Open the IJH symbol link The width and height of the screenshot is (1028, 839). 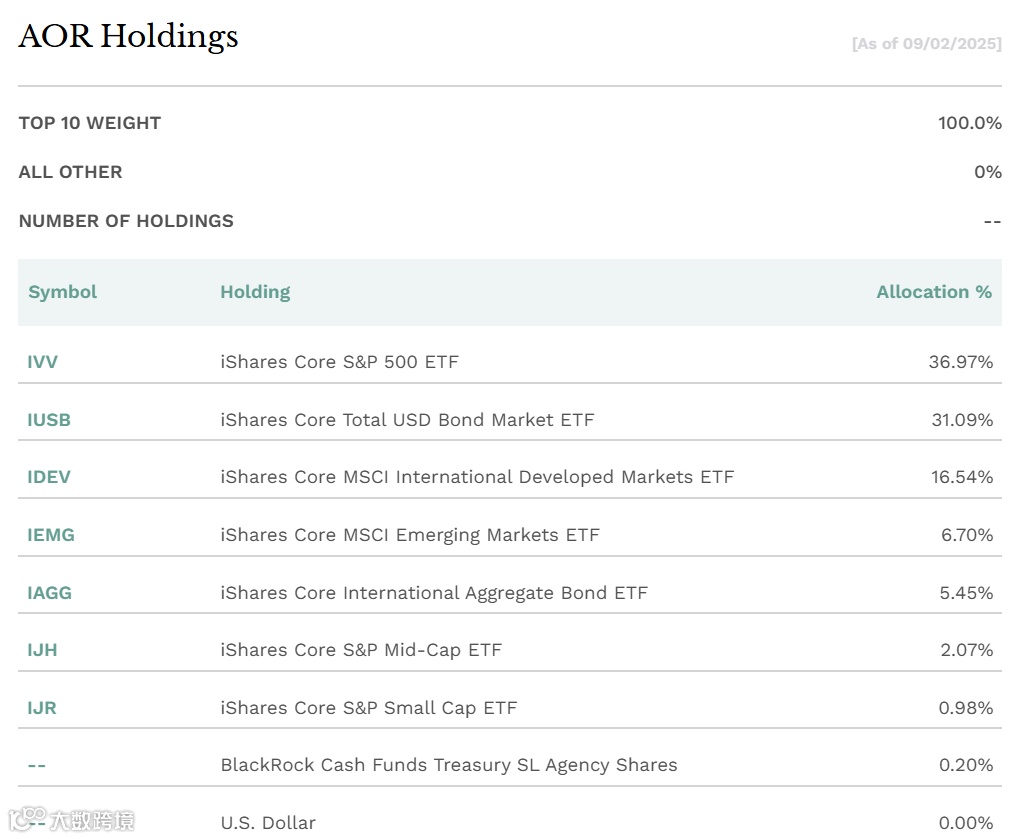pyautogui.click(x=42, y=650)
